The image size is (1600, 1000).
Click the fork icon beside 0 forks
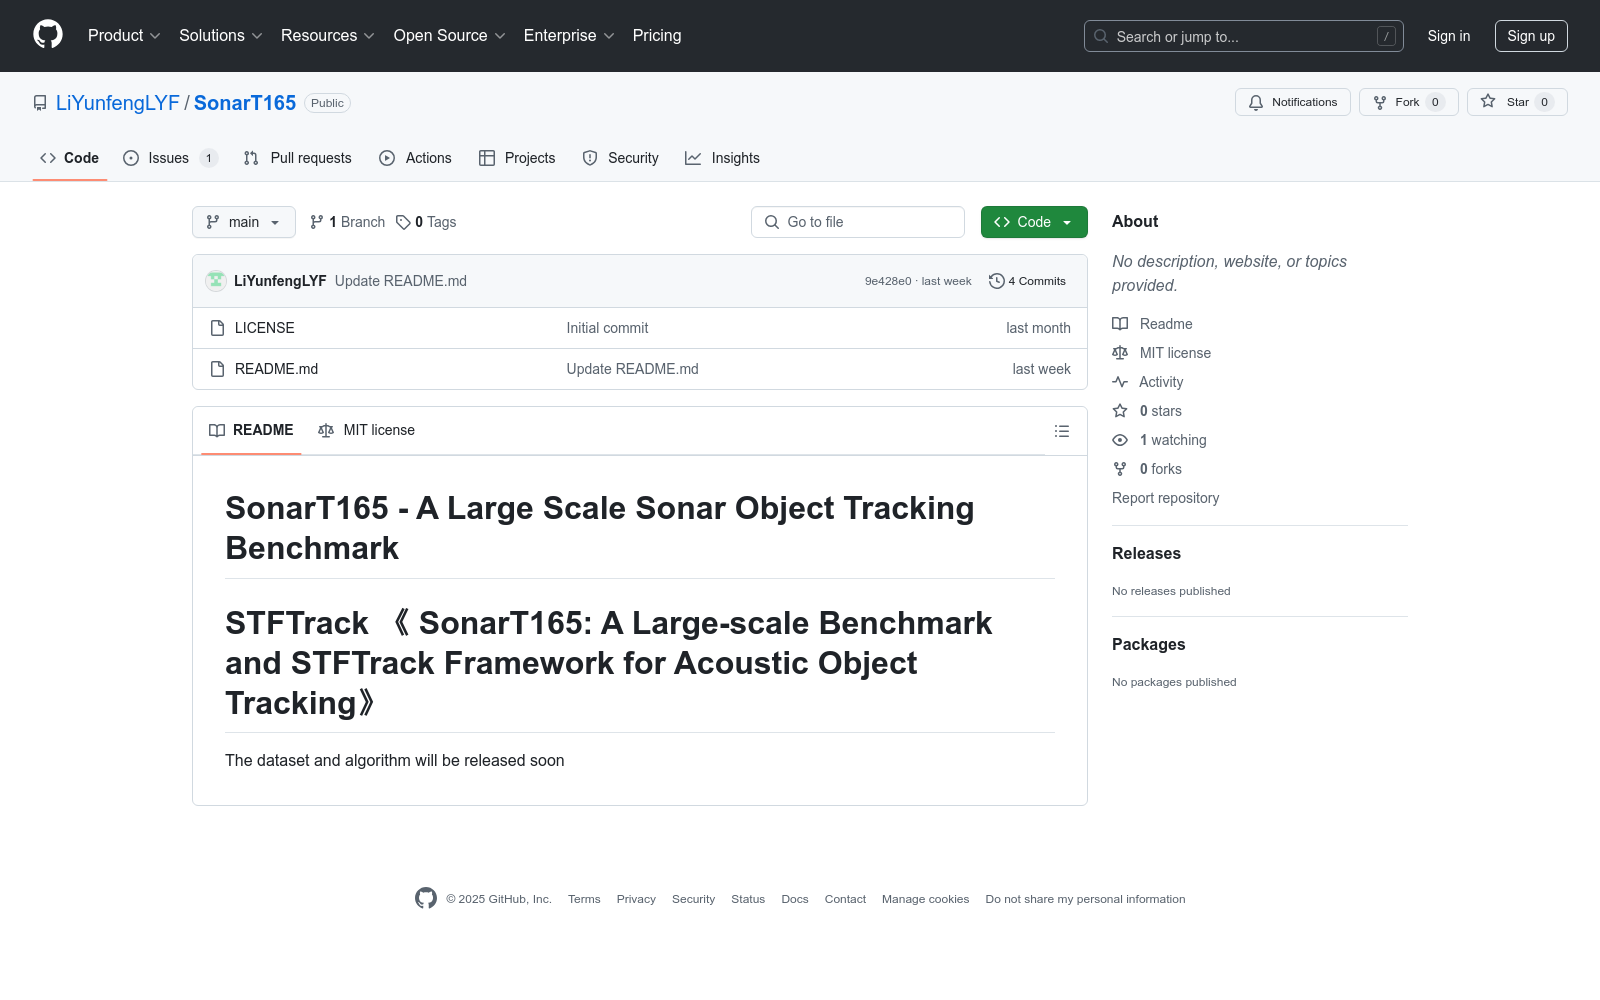(1120, 469)
